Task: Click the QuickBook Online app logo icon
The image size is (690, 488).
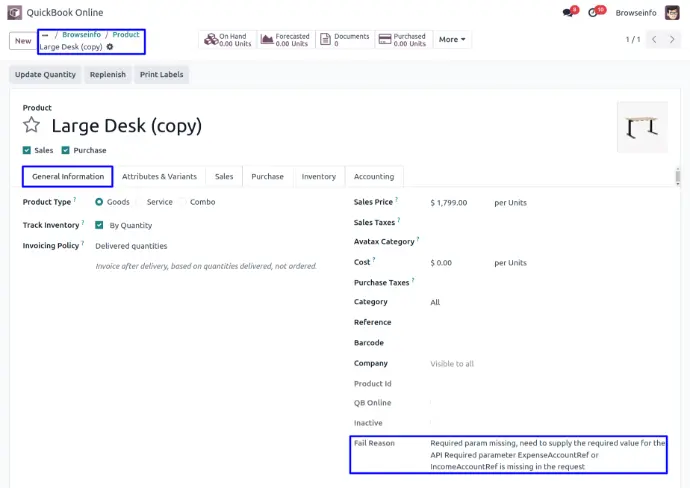Action: point(13,13)
